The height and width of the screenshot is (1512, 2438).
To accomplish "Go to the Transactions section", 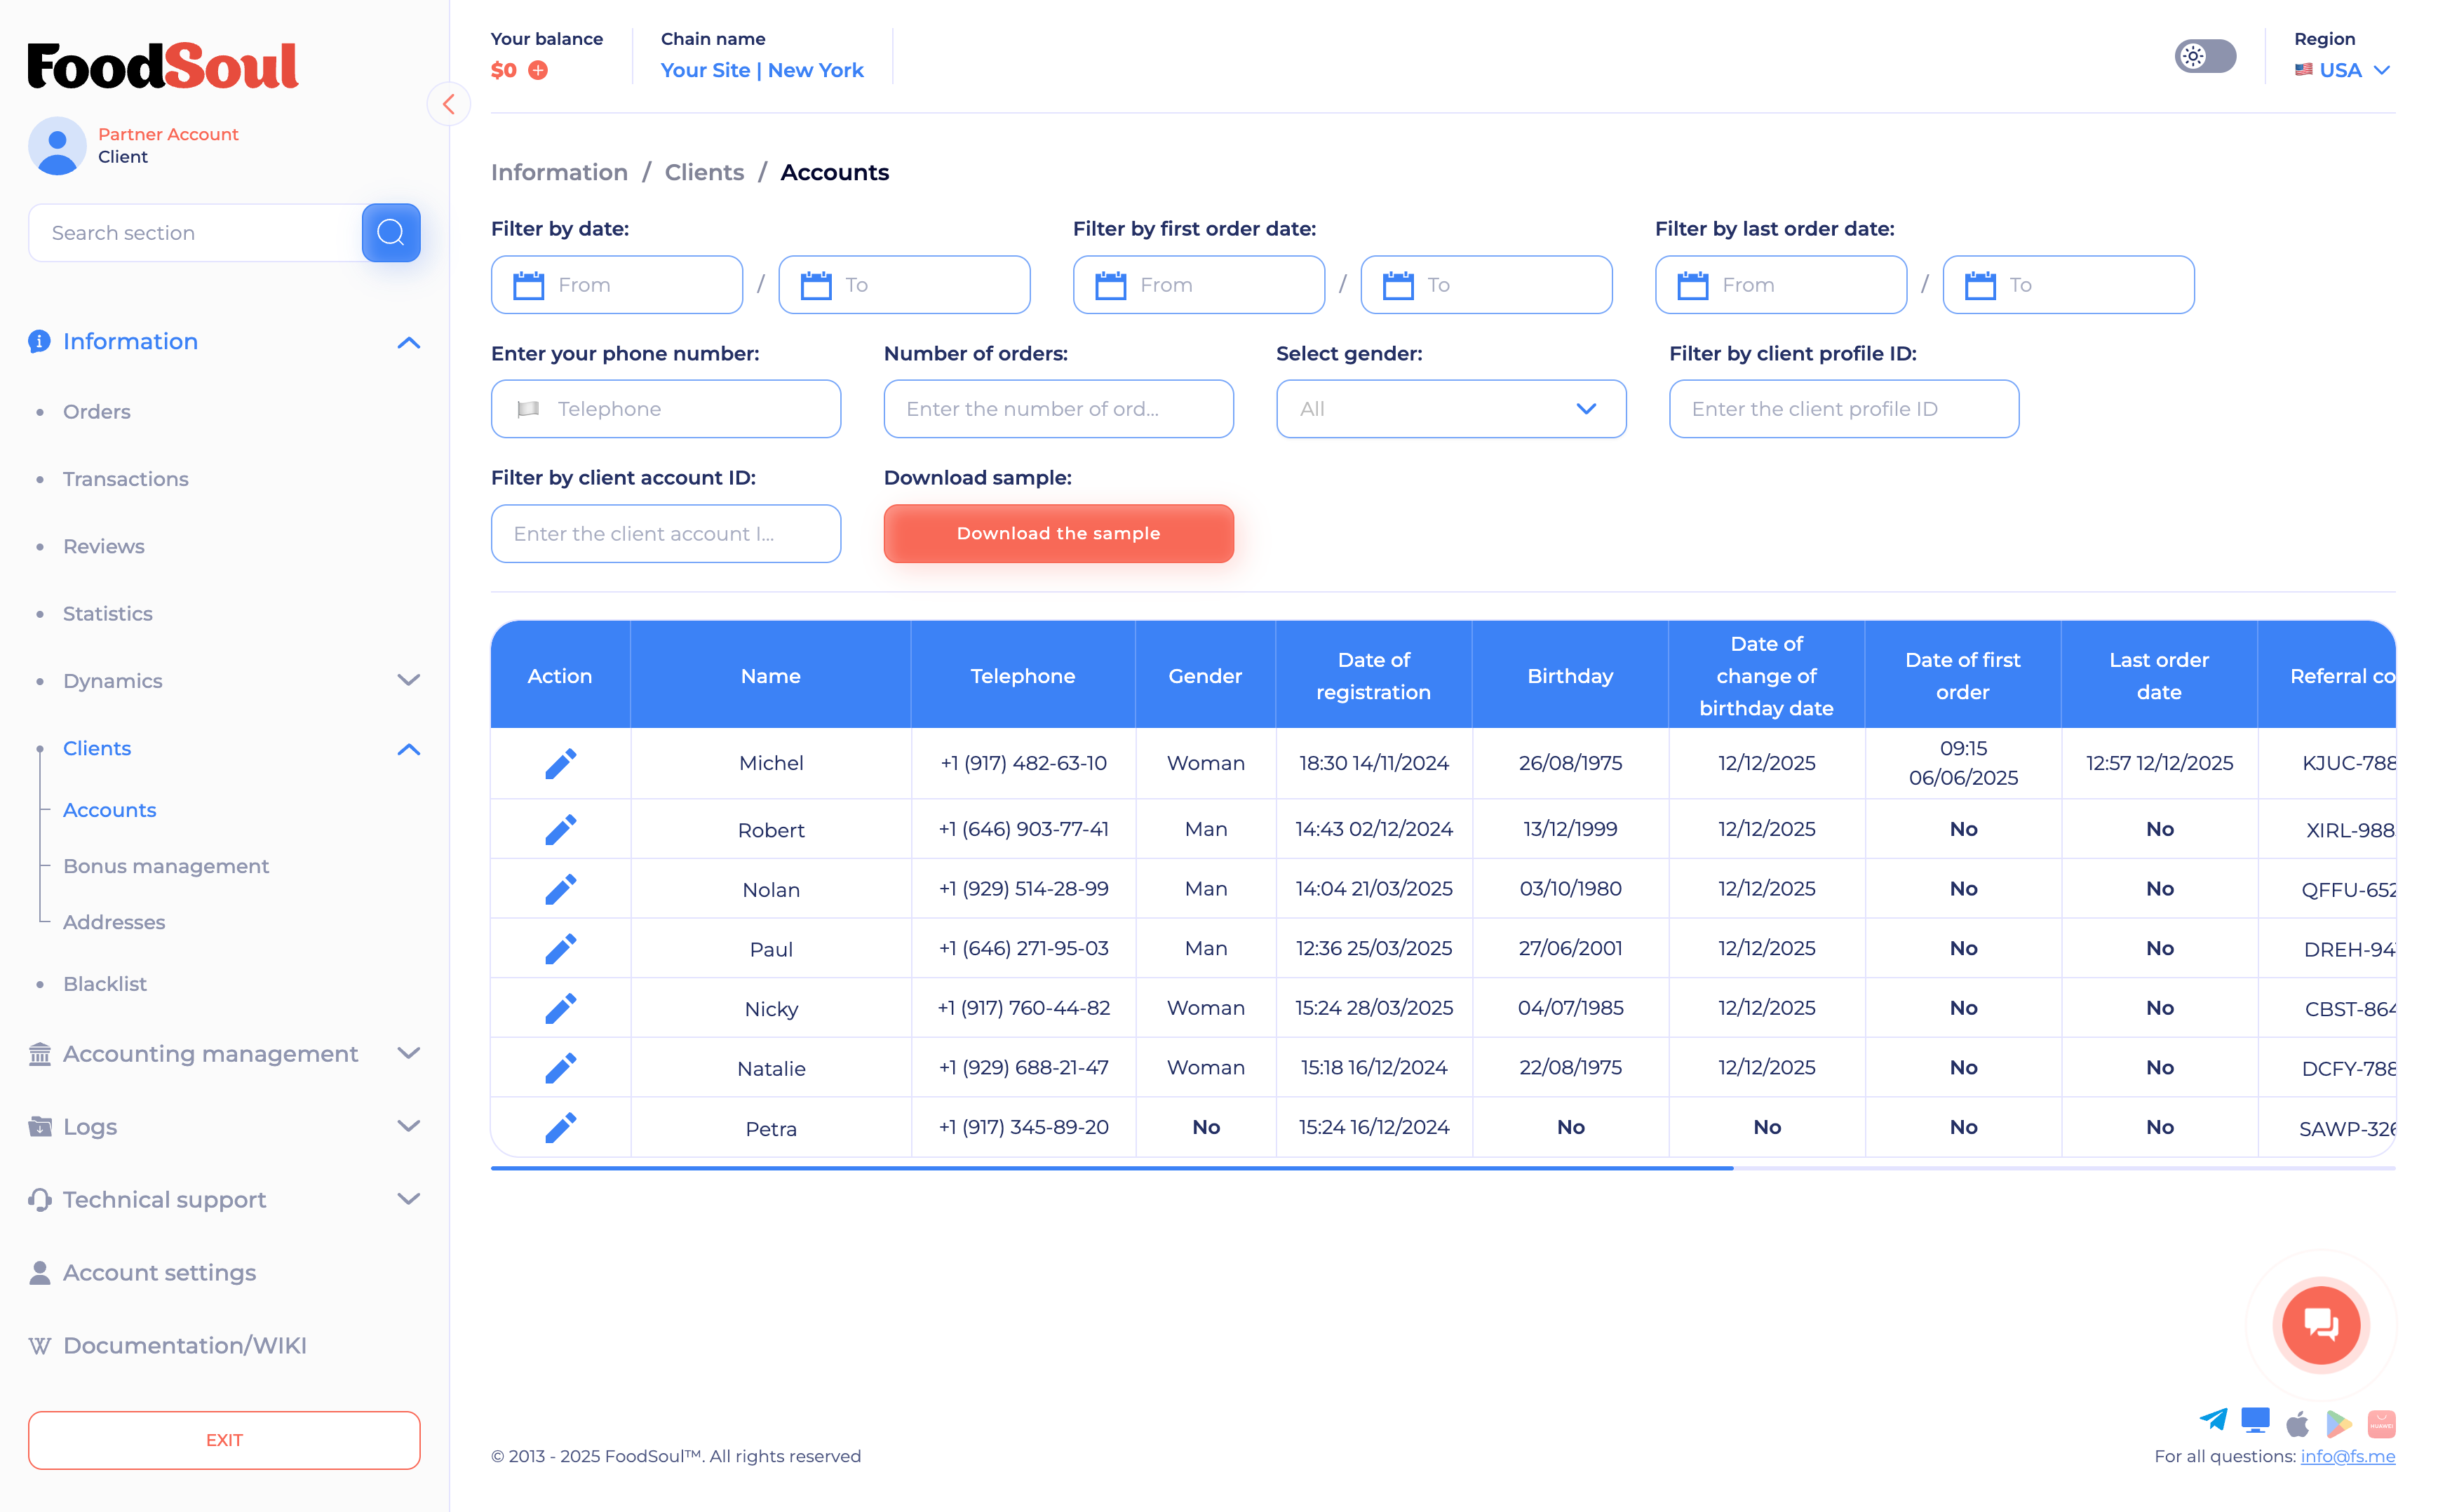I will tap(126, 479).
